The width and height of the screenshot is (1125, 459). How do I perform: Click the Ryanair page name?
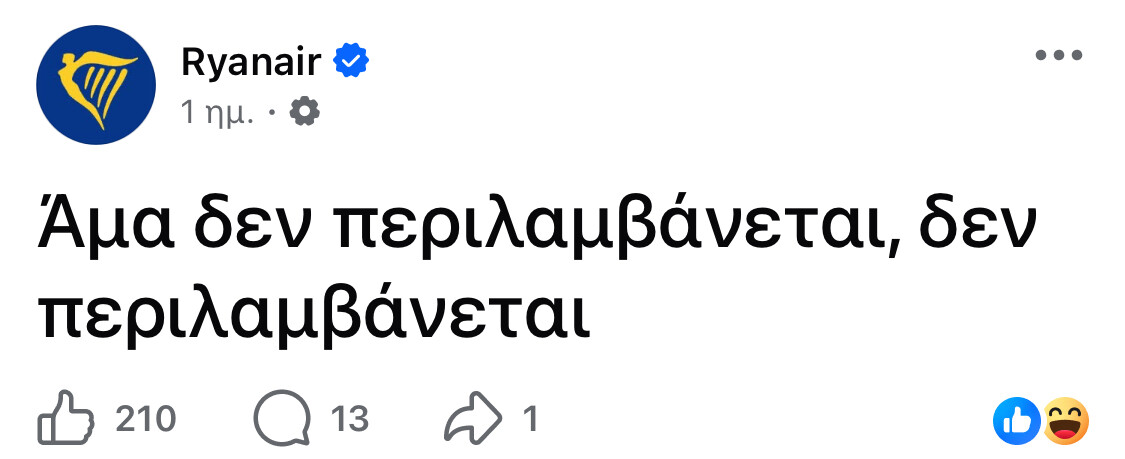click(x=250, y=62)
